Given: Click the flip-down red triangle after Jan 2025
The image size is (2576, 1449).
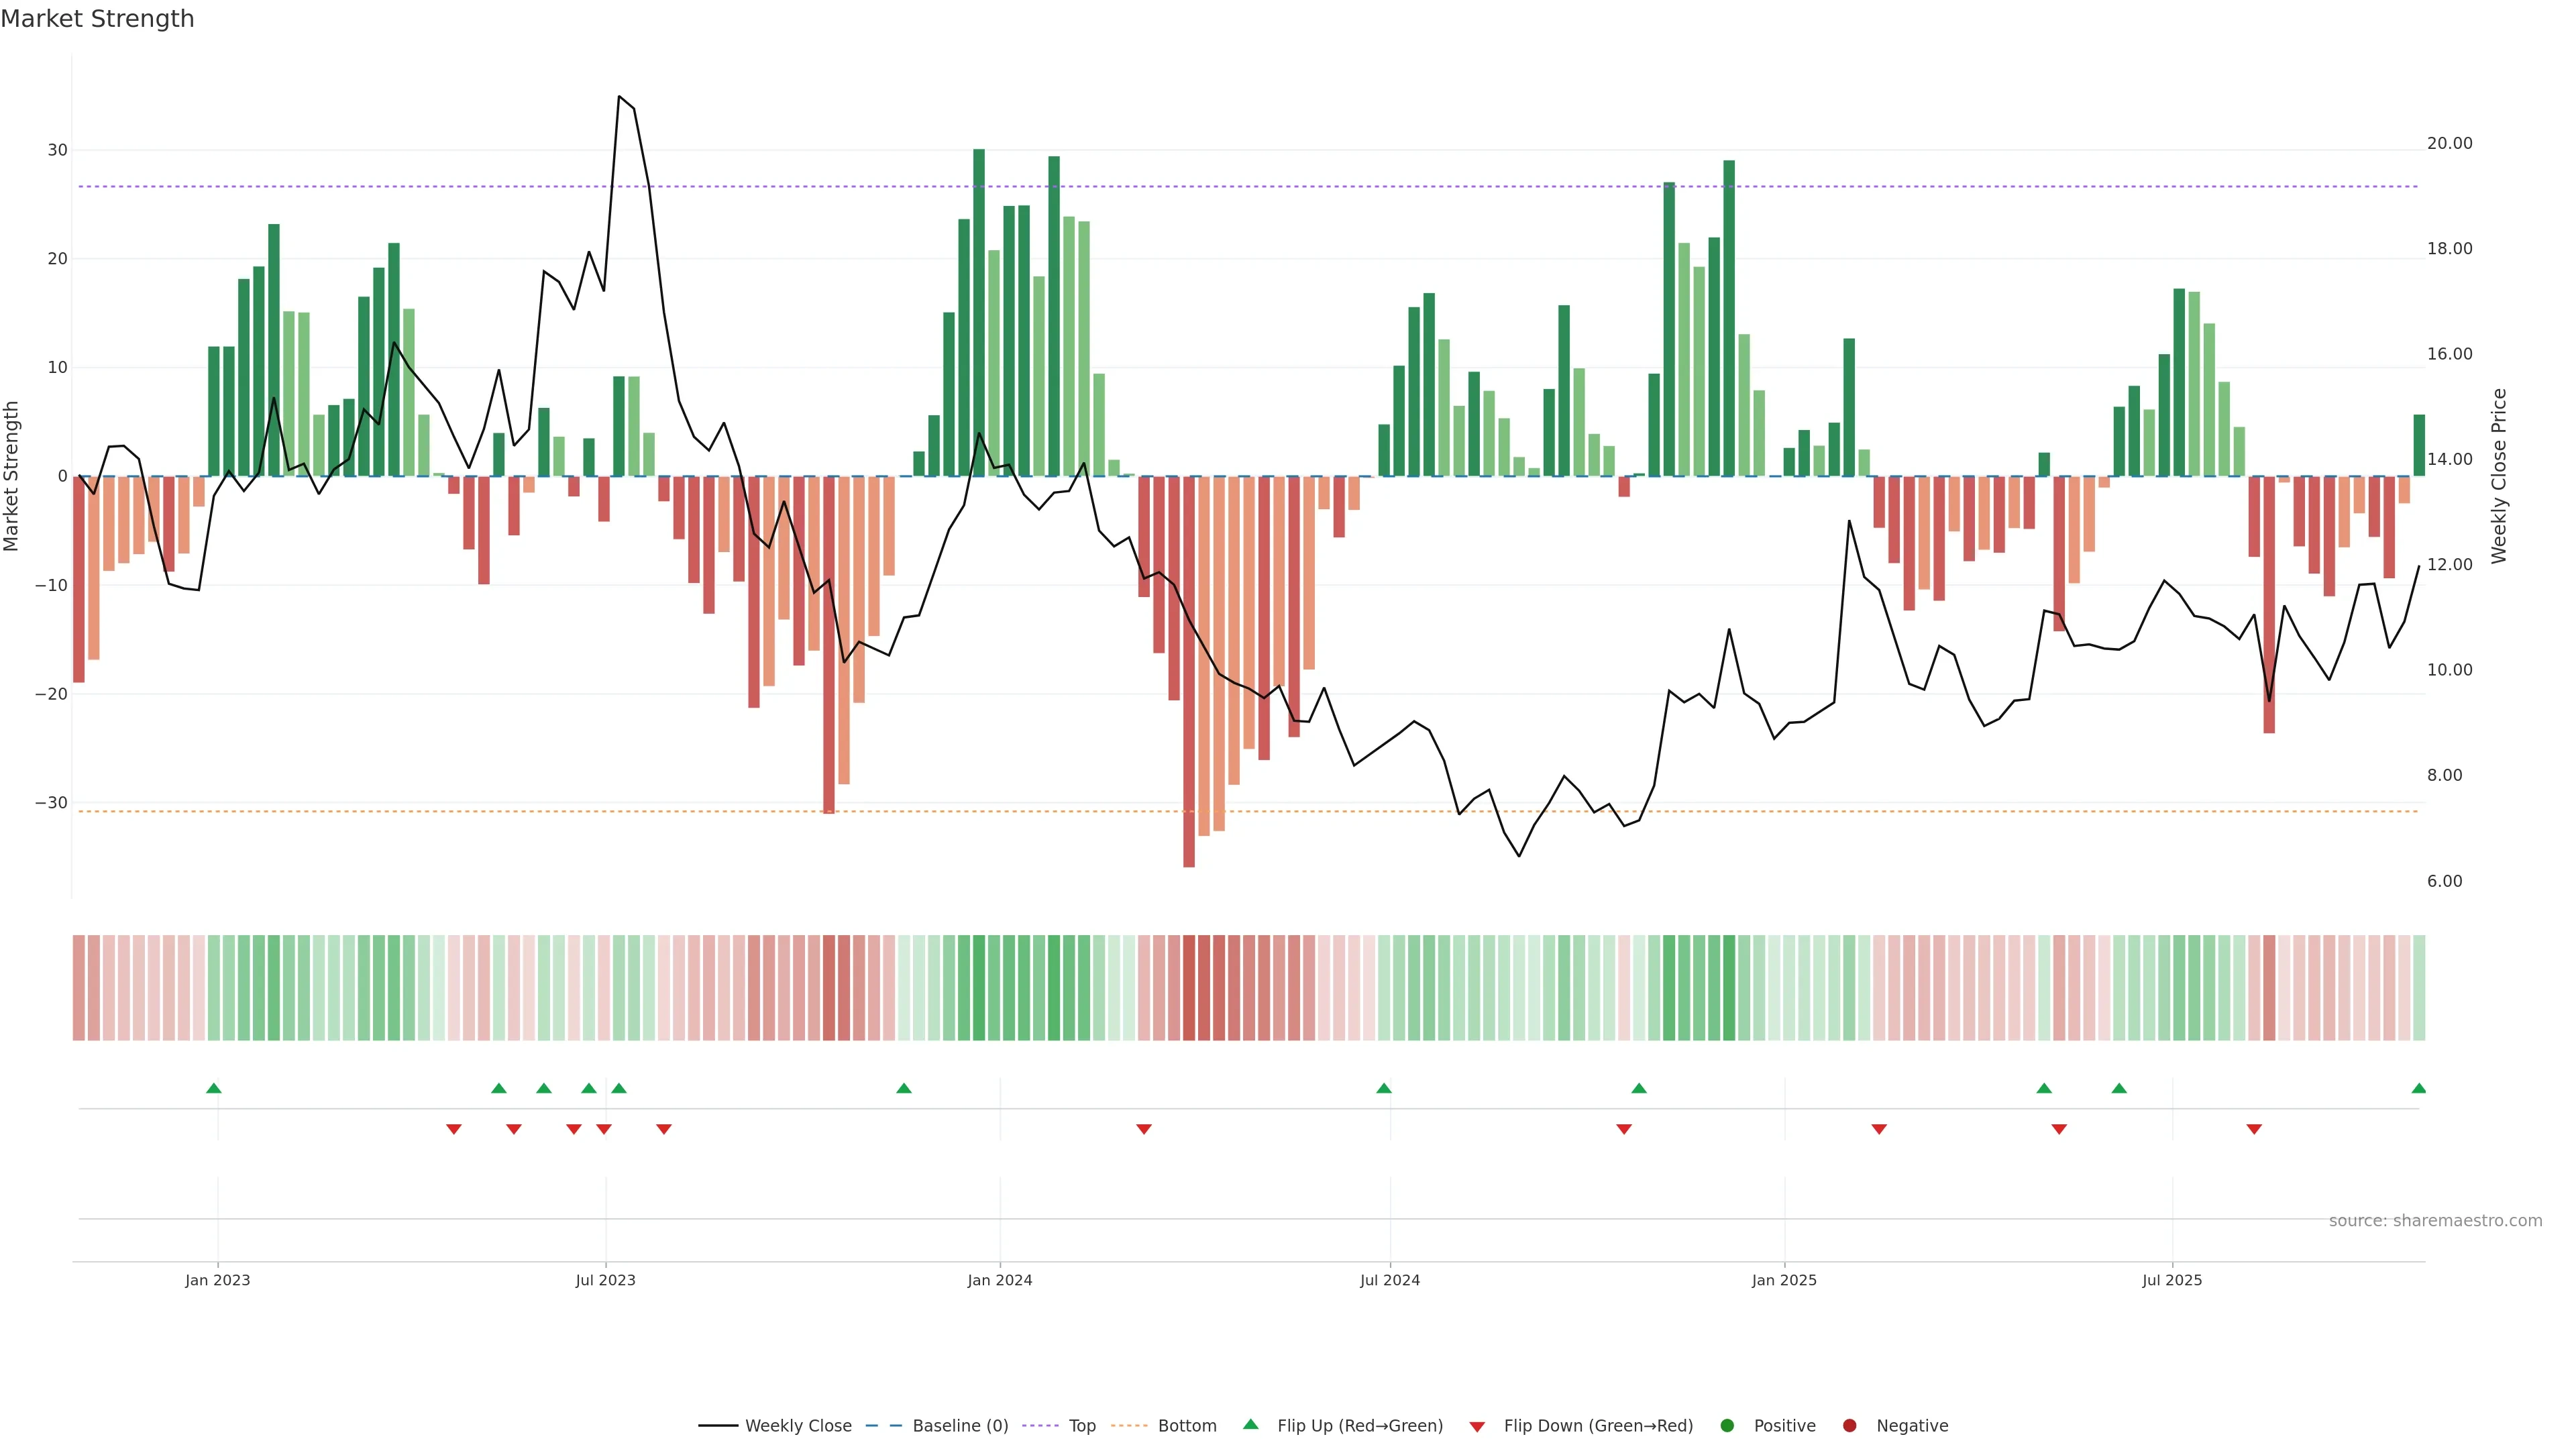Looking at the screenshot, I should tap(1879, 1129).
